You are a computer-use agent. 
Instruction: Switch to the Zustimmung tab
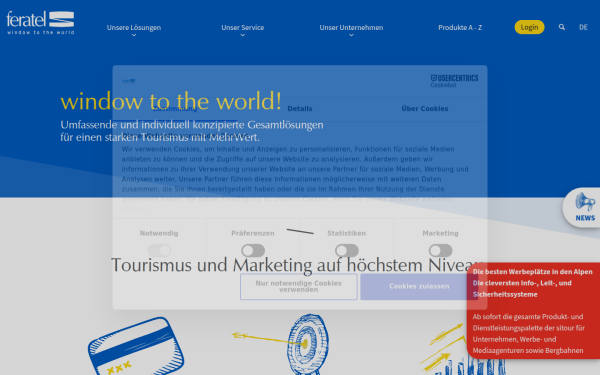tap(175, 109)
